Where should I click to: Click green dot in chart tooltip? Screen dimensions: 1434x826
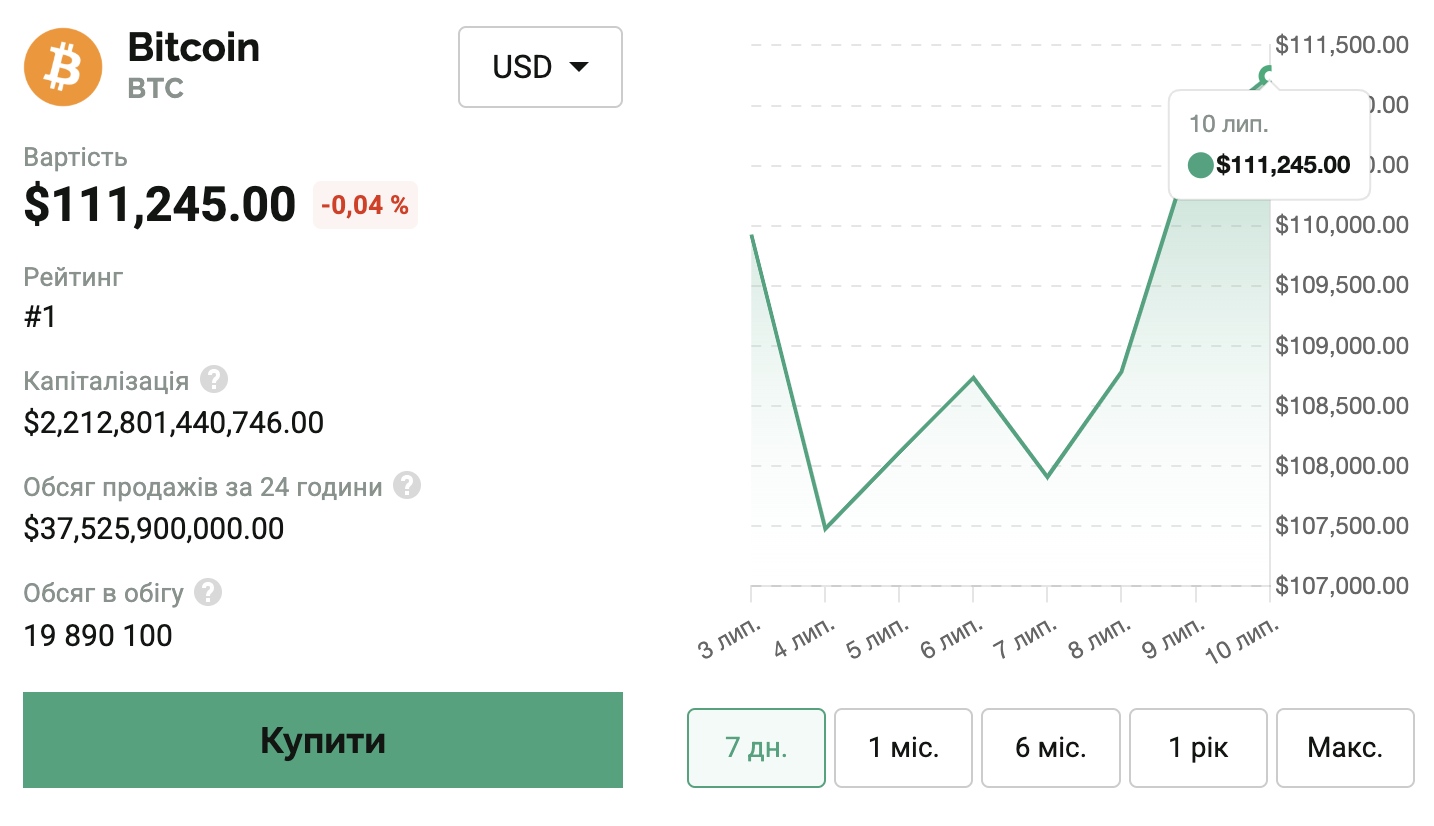click(1200, 165)
